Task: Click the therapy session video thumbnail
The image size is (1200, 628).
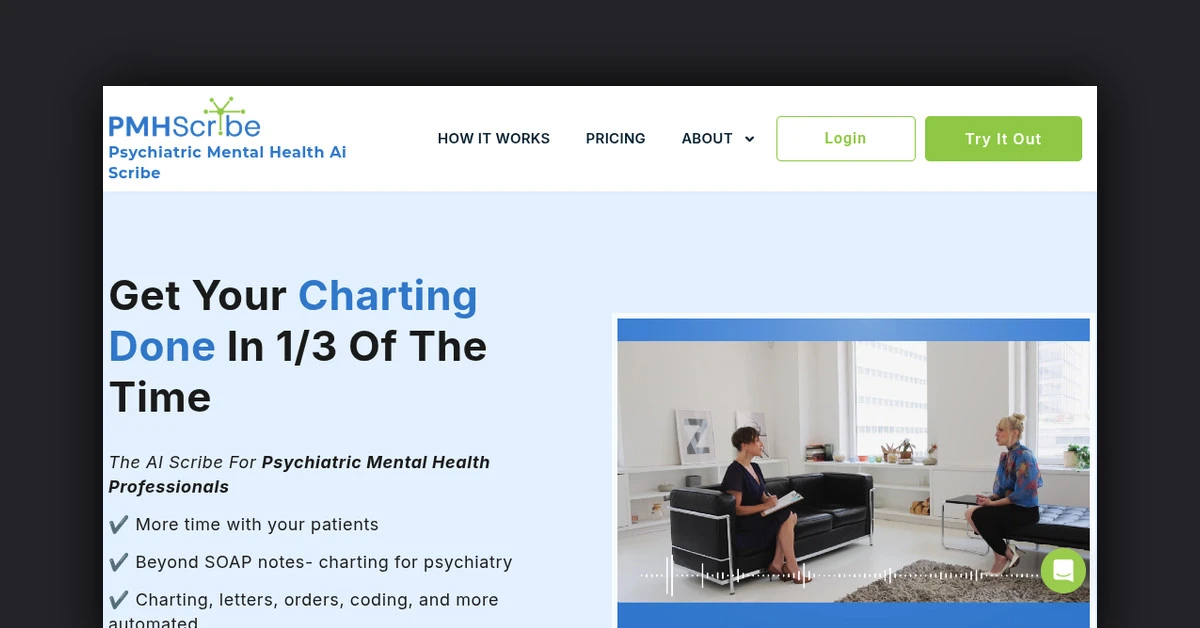Action: click(853, 472)
